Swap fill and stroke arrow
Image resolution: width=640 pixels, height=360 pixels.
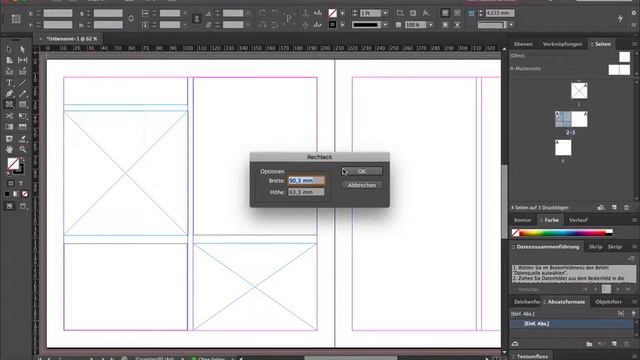click(x=22, y=160)
